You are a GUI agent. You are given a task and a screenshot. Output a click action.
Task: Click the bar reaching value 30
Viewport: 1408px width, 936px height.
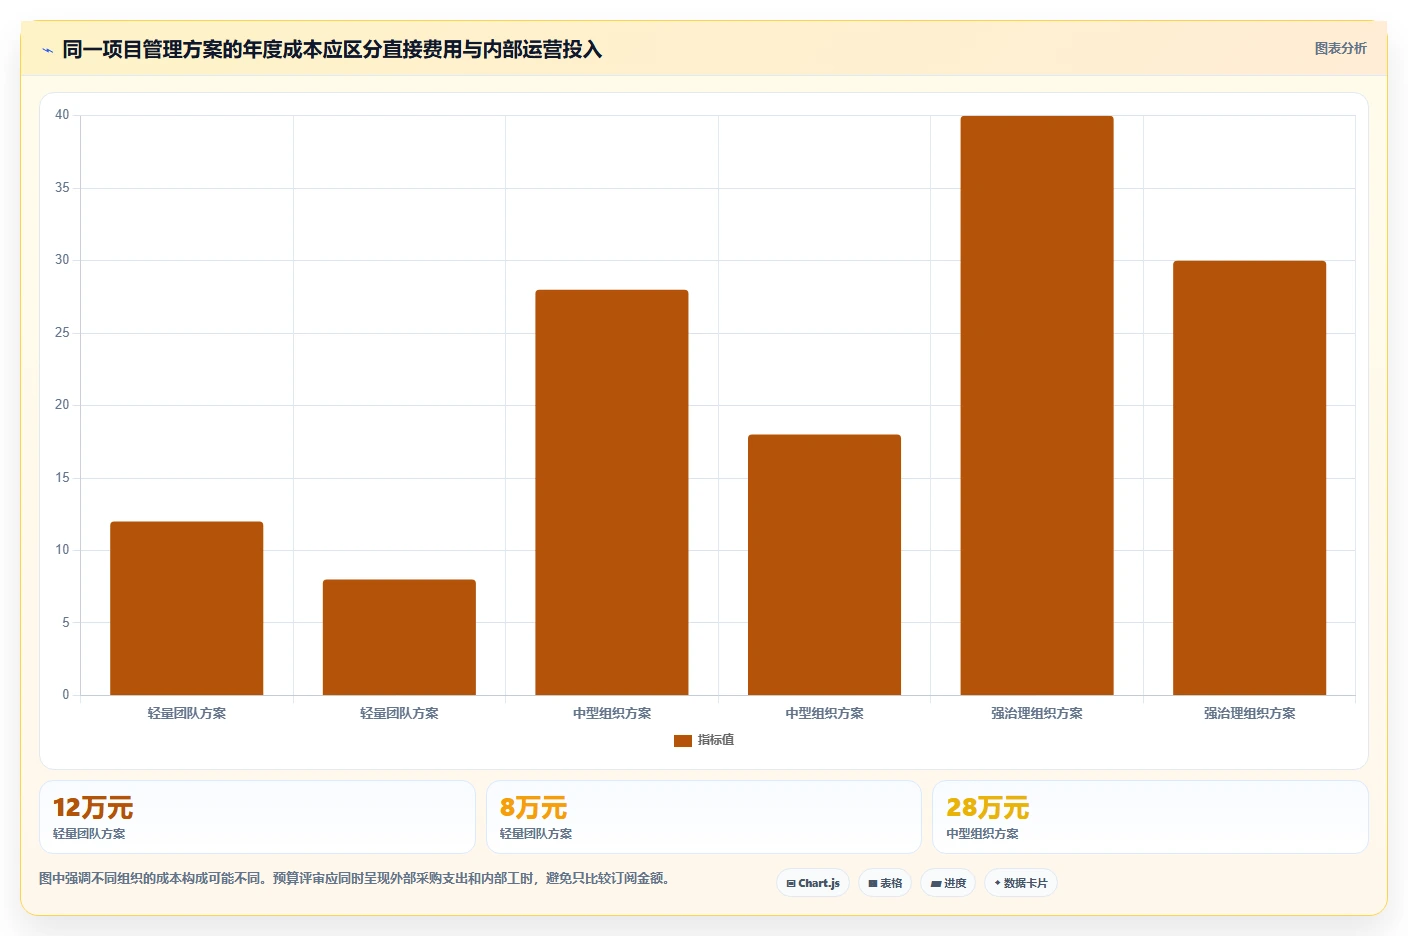click(x=1249, y=478)
